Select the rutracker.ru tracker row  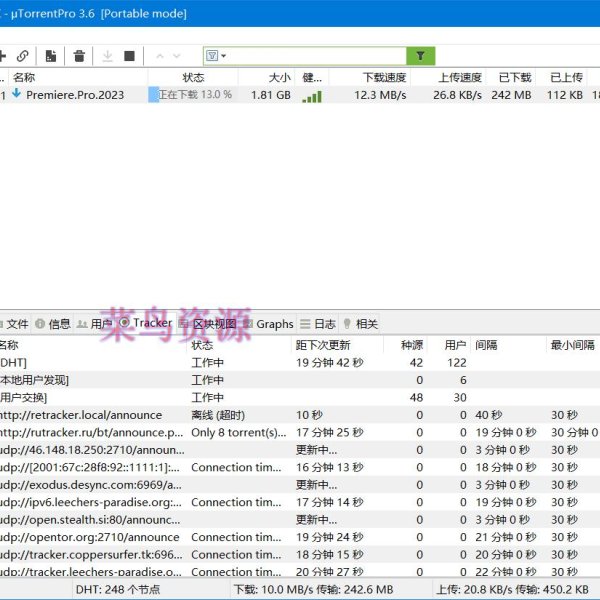point(300,432)
